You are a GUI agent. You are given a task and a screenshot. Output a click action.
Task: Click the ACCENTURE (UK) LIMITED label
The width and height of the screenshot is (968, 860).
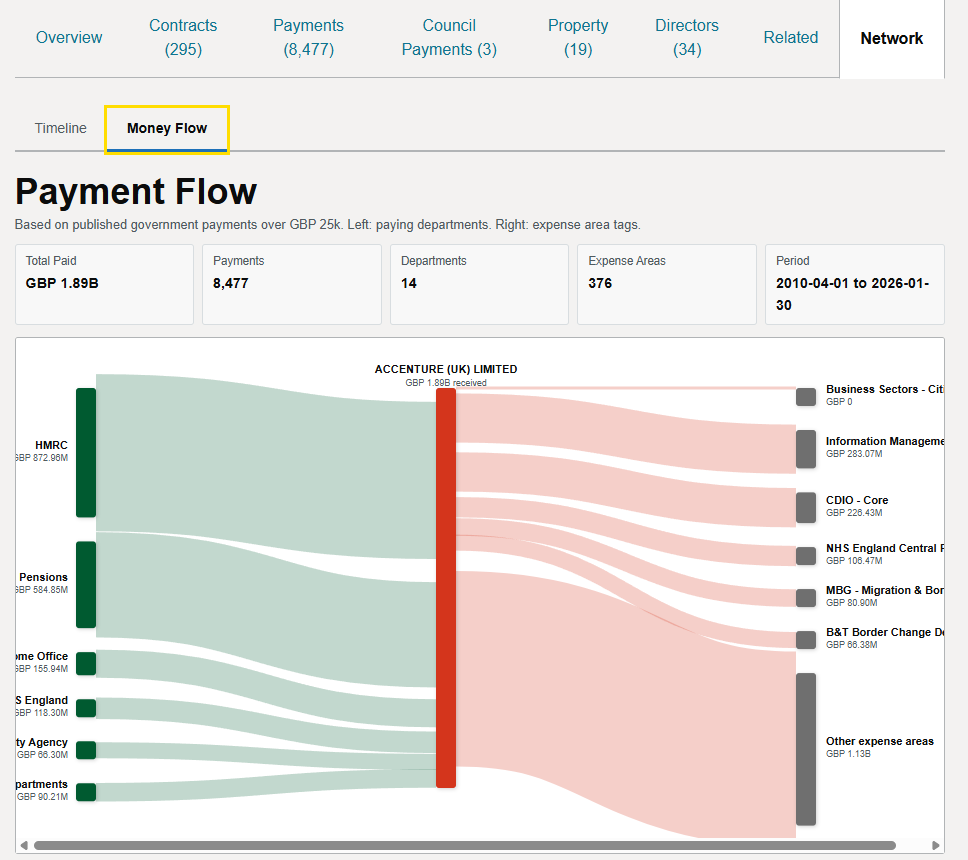coord(446,369)
